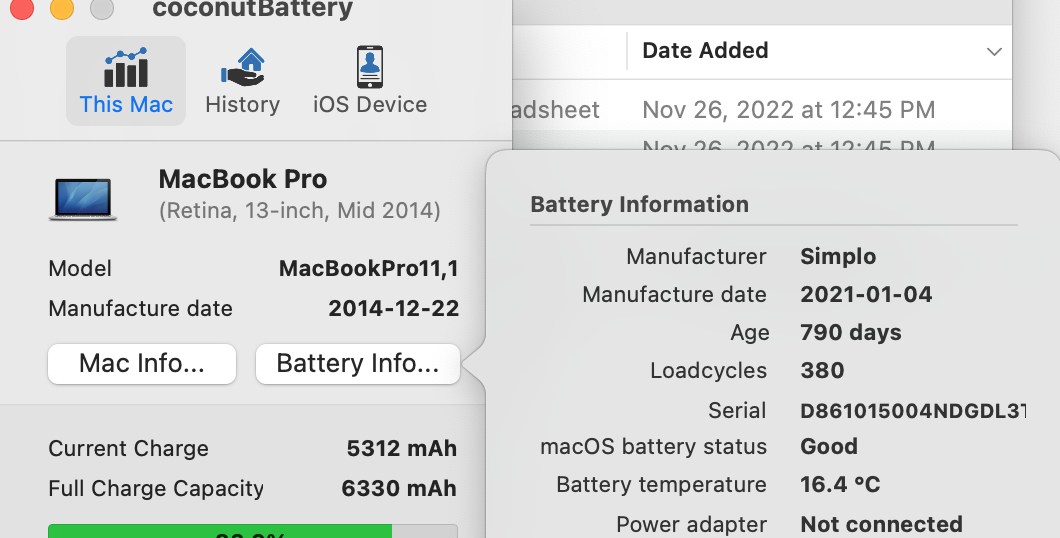The height and width of the screenshot is (538, 1060).
Task: Click the Loadcycles label
Action: (x=708, y=371)
